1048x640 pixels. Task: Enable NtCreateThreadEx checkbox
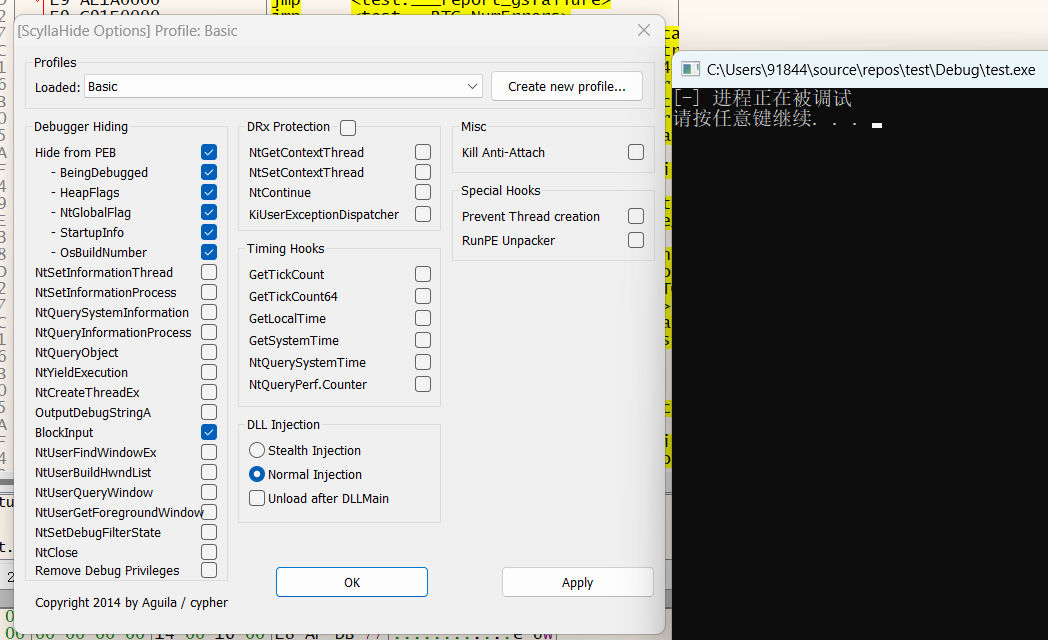point(209,393)
